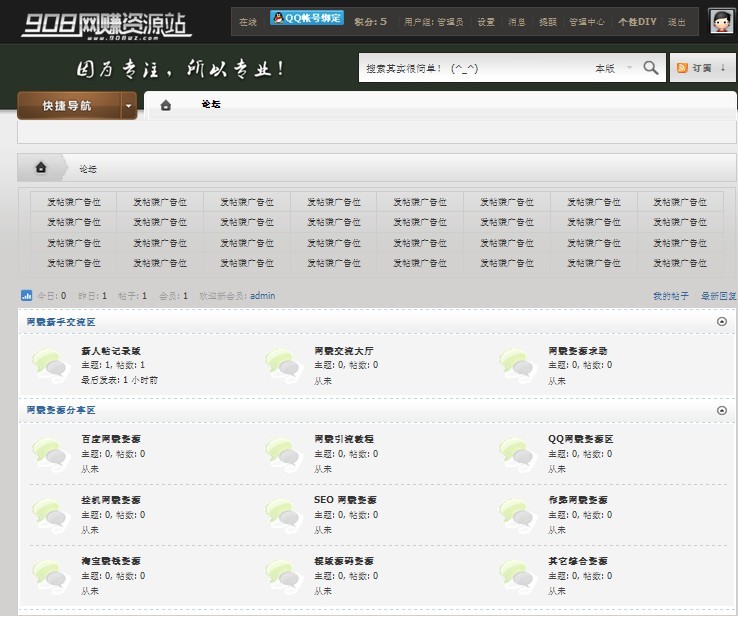Open 最新回复 link

(719, 296)
